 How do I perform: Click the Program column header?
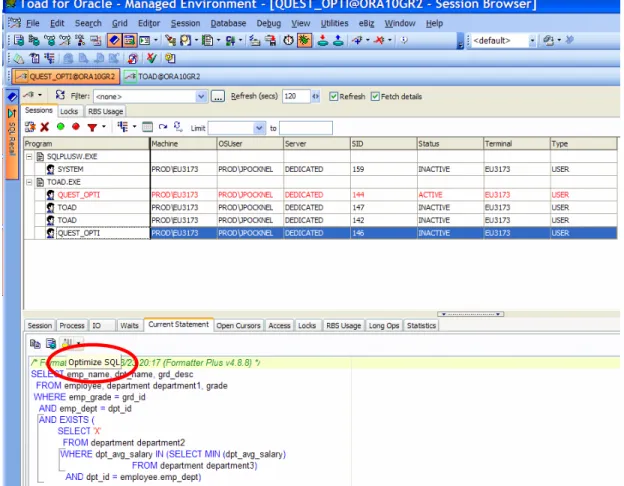[x=87, y=144]
